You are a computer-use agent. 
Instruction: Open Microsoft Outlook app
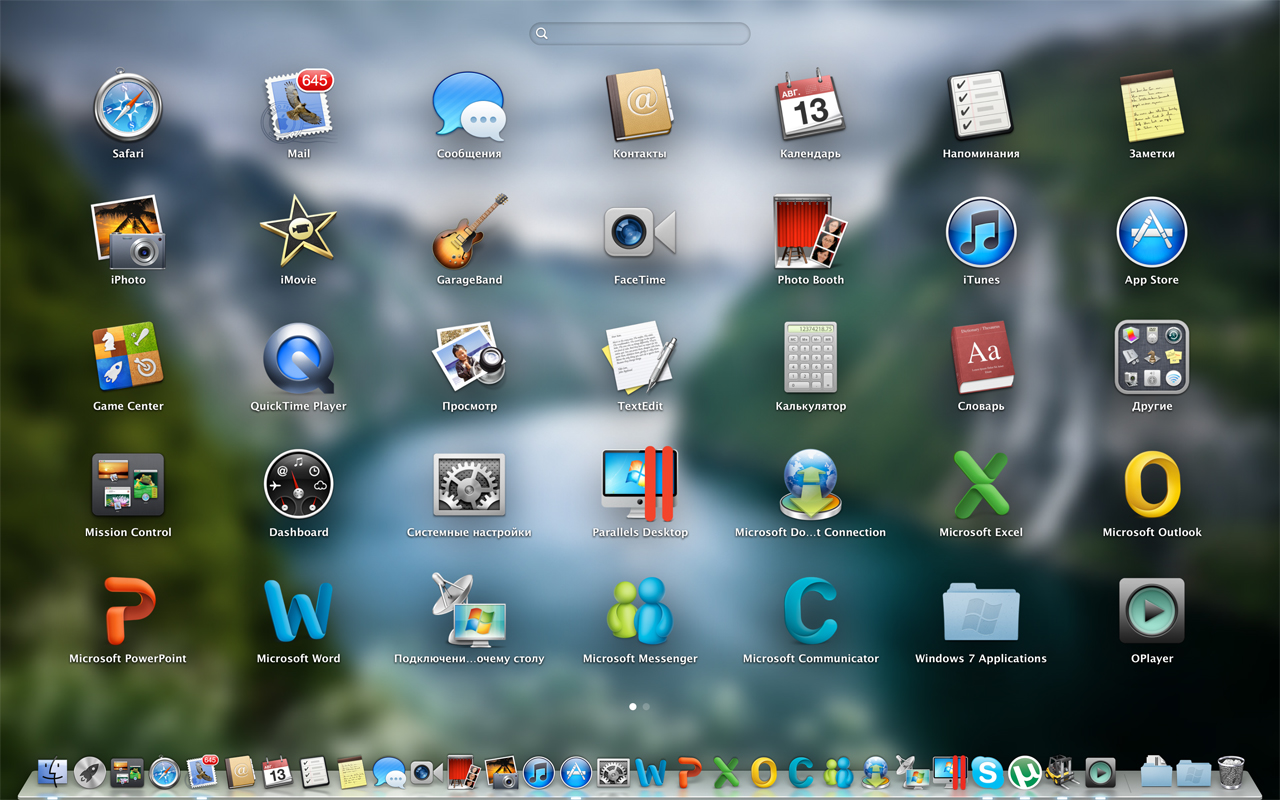1151,485
